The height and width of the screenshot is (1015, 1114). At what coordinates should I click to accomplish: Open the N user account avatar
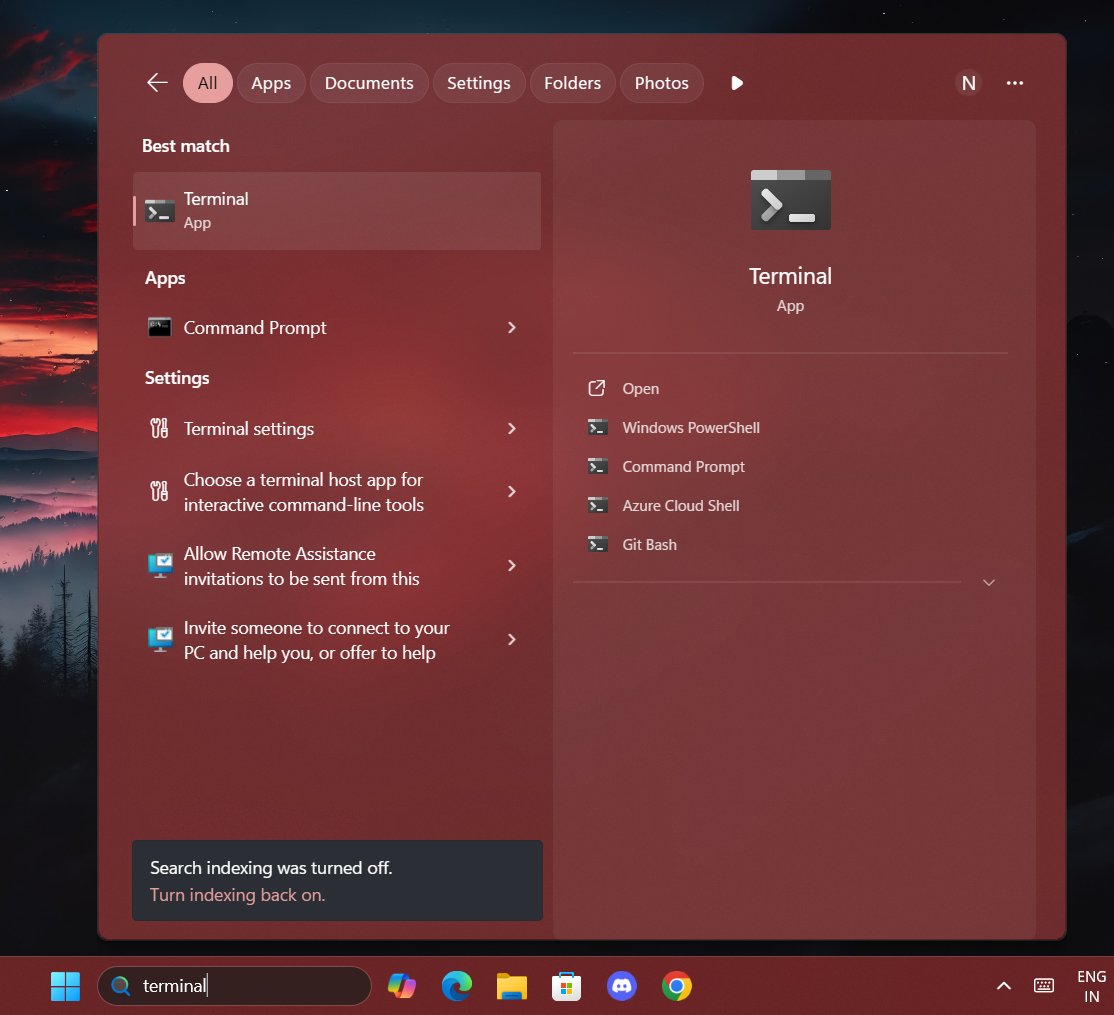[x=968, y=83]
